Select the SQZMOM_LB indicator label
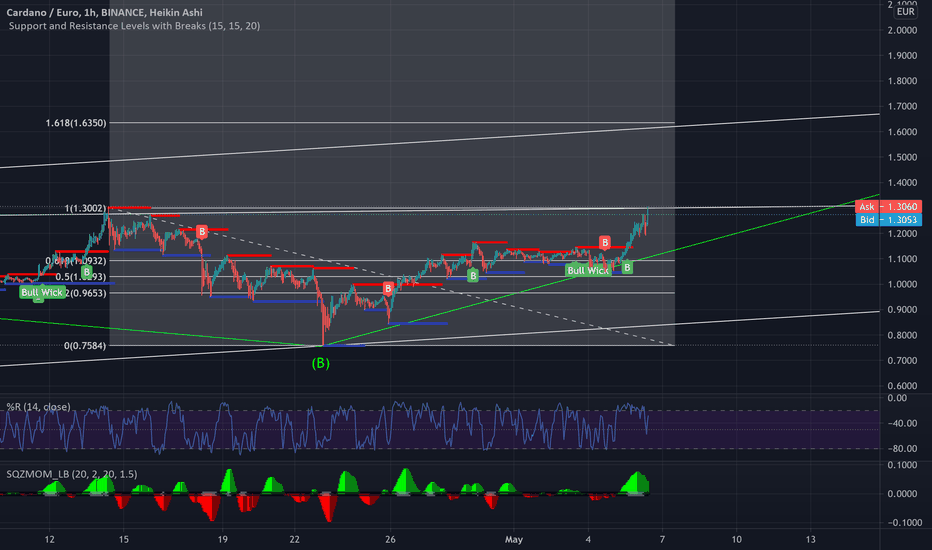Viewport: 932px width, 550px height. pyautogui.click(x=71, y=474)
